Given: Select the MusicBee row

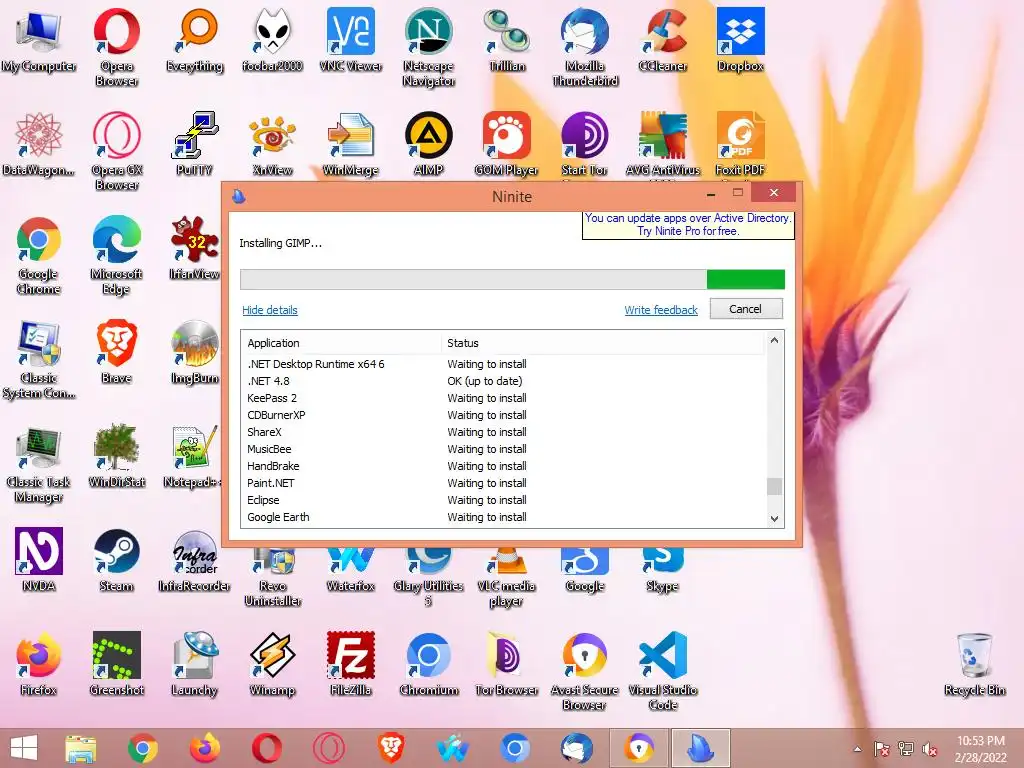Looking at the screenshot, I should coord(504,449).
